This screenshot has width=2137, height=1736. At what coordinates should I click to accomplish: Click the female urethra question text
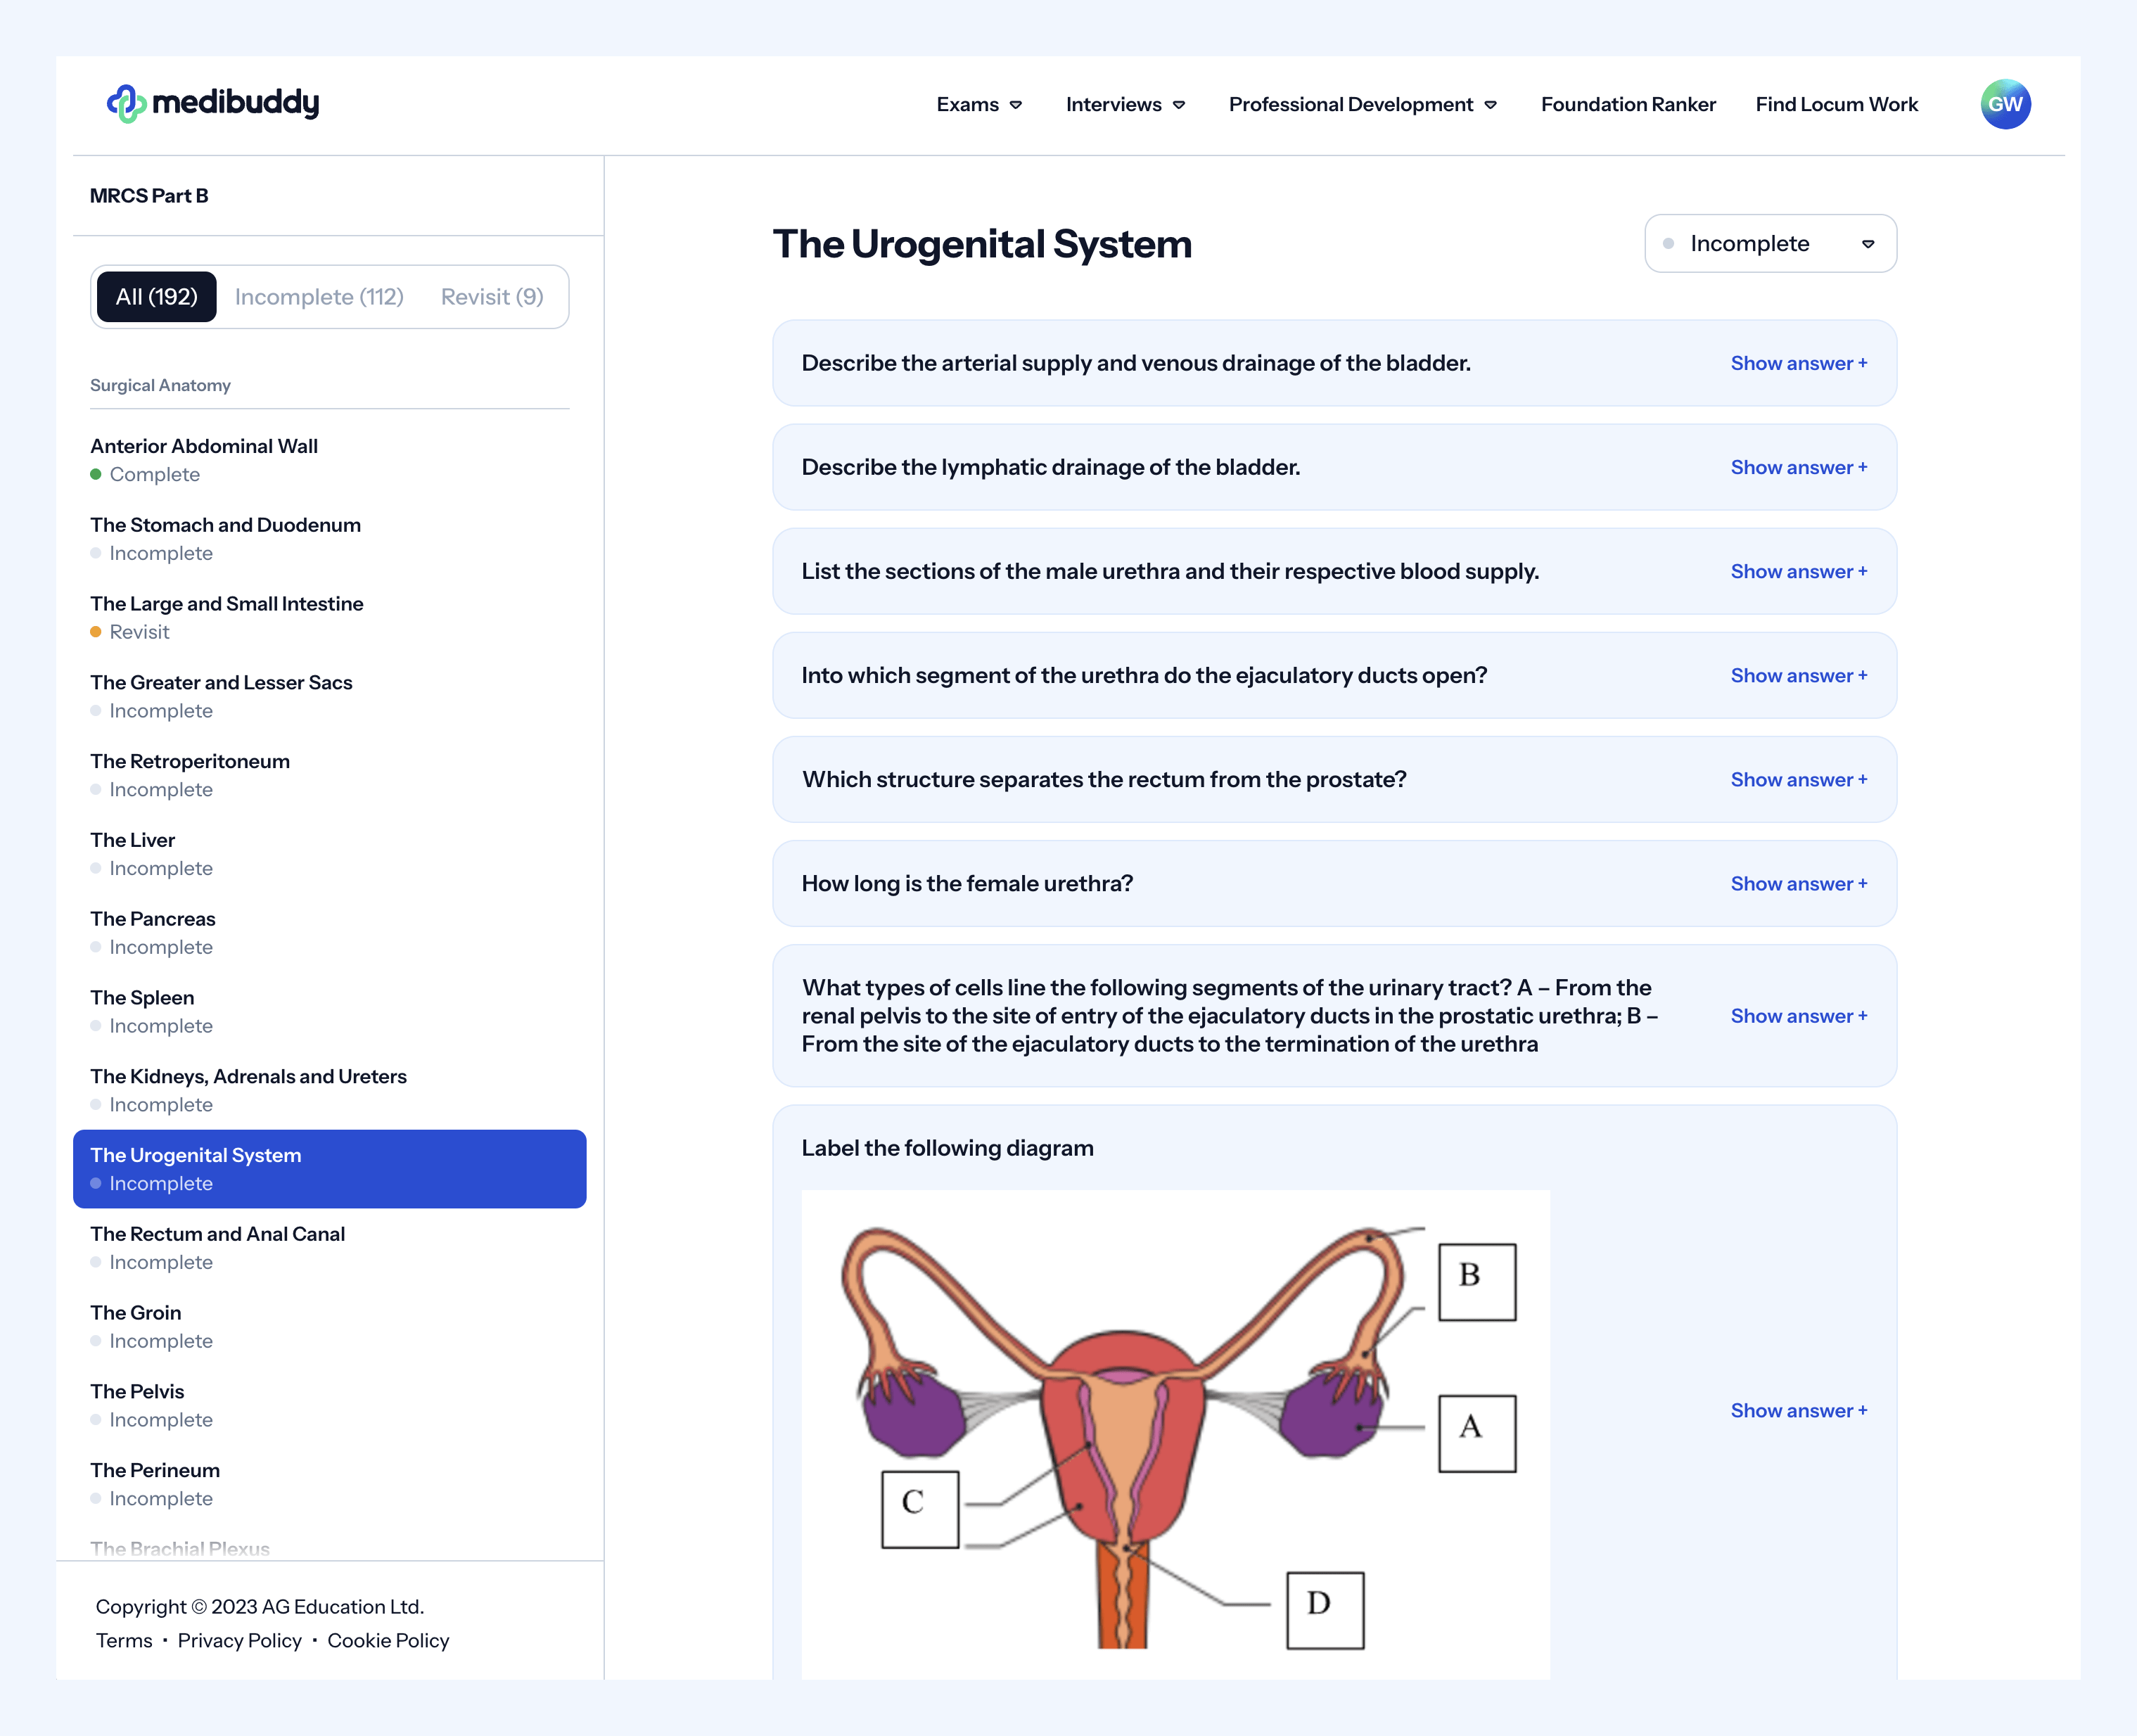pos(967,883)
